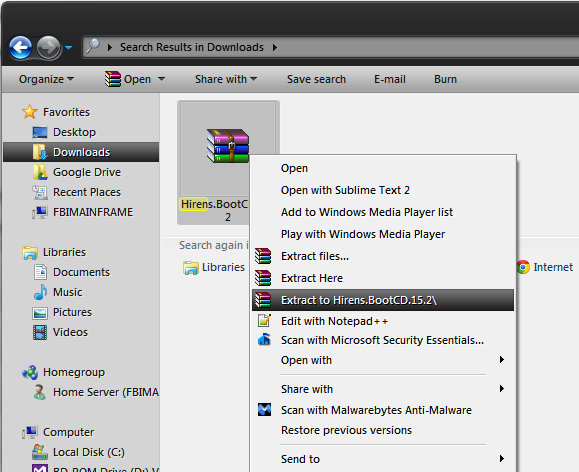Open the Pictures library
Image resolution: width=579 pixels, height=472 pixels.
(x=72, y=312)
